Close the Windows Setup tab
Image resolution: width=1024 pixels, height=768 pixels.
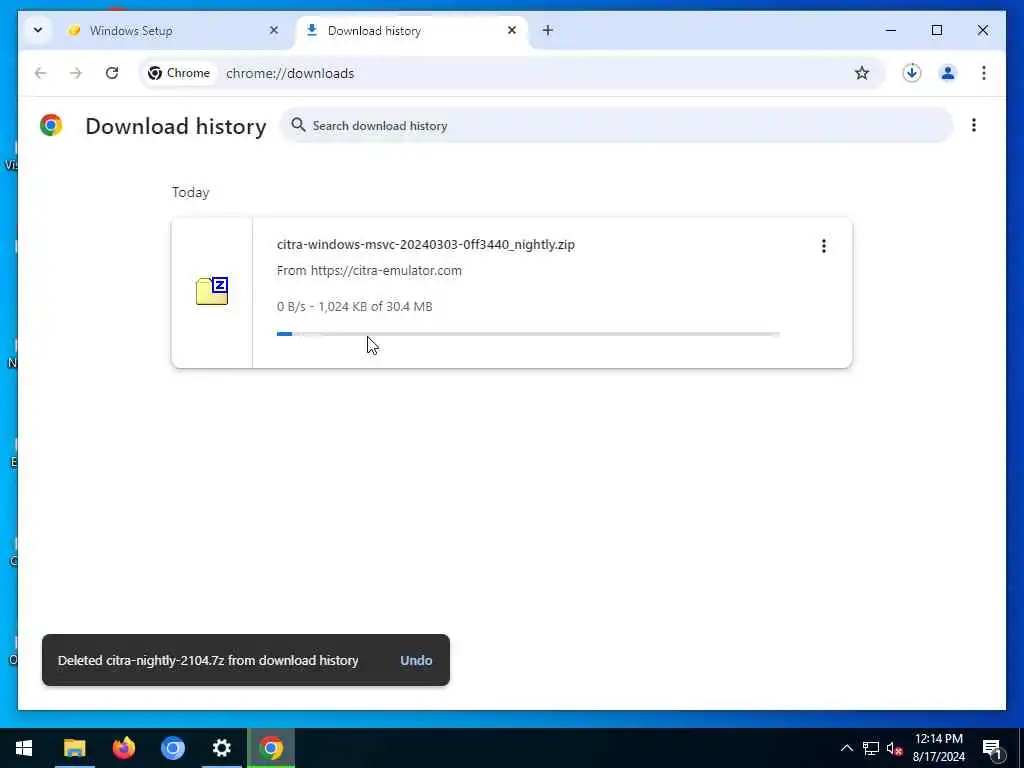click(274, 30)
